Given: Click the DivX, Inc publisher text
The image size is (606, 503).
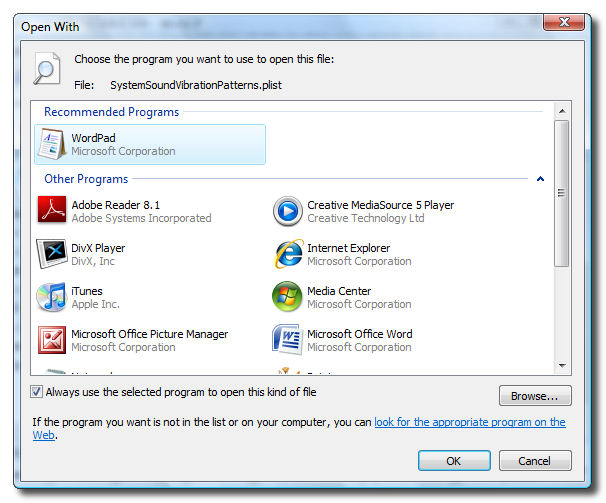Looking at the screenshot, I should (x=93, y=261).
